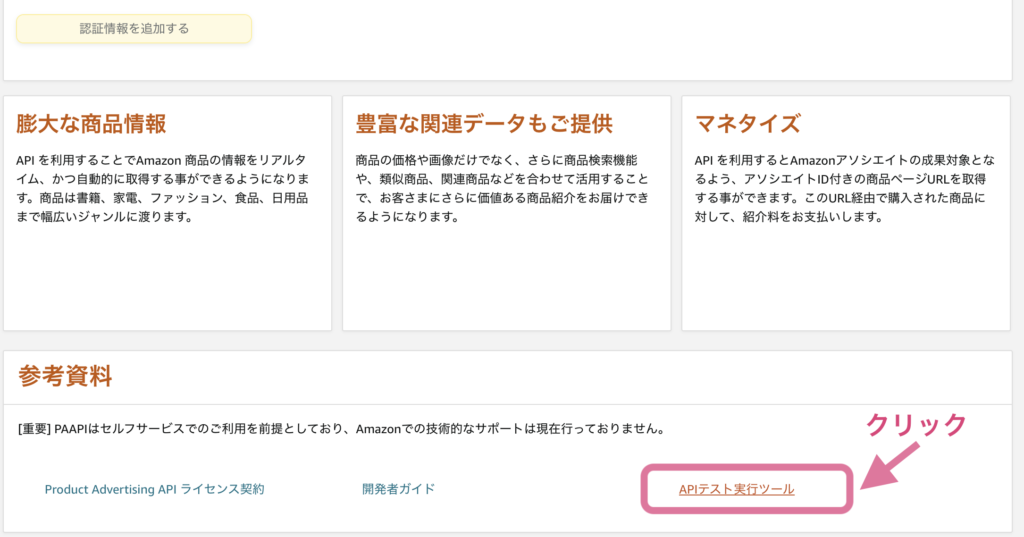Click the 認証情報を追加する button
This screenshot has width=1024, height=537.
(134, 29)
